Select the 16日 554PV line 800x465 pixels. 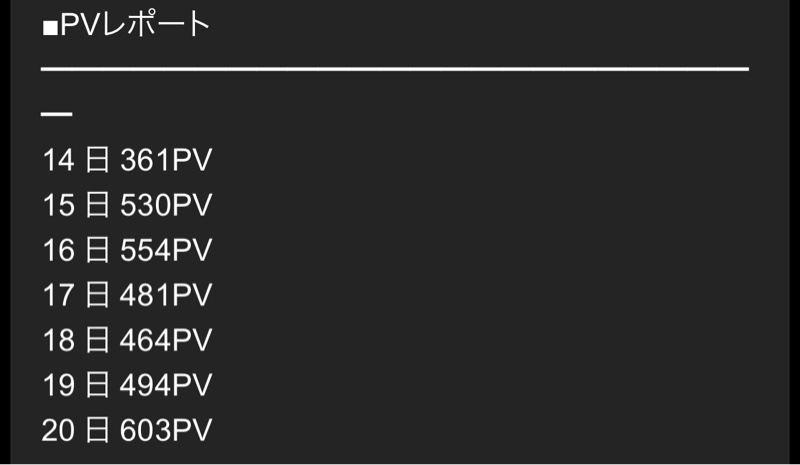pyautogui.click(x=127, y=250)
